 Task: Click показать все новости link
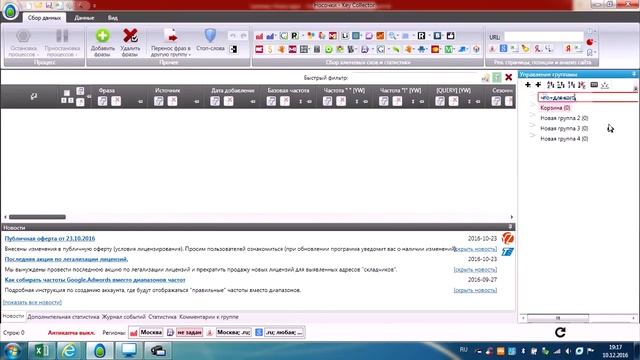click(x=32, y=302)
